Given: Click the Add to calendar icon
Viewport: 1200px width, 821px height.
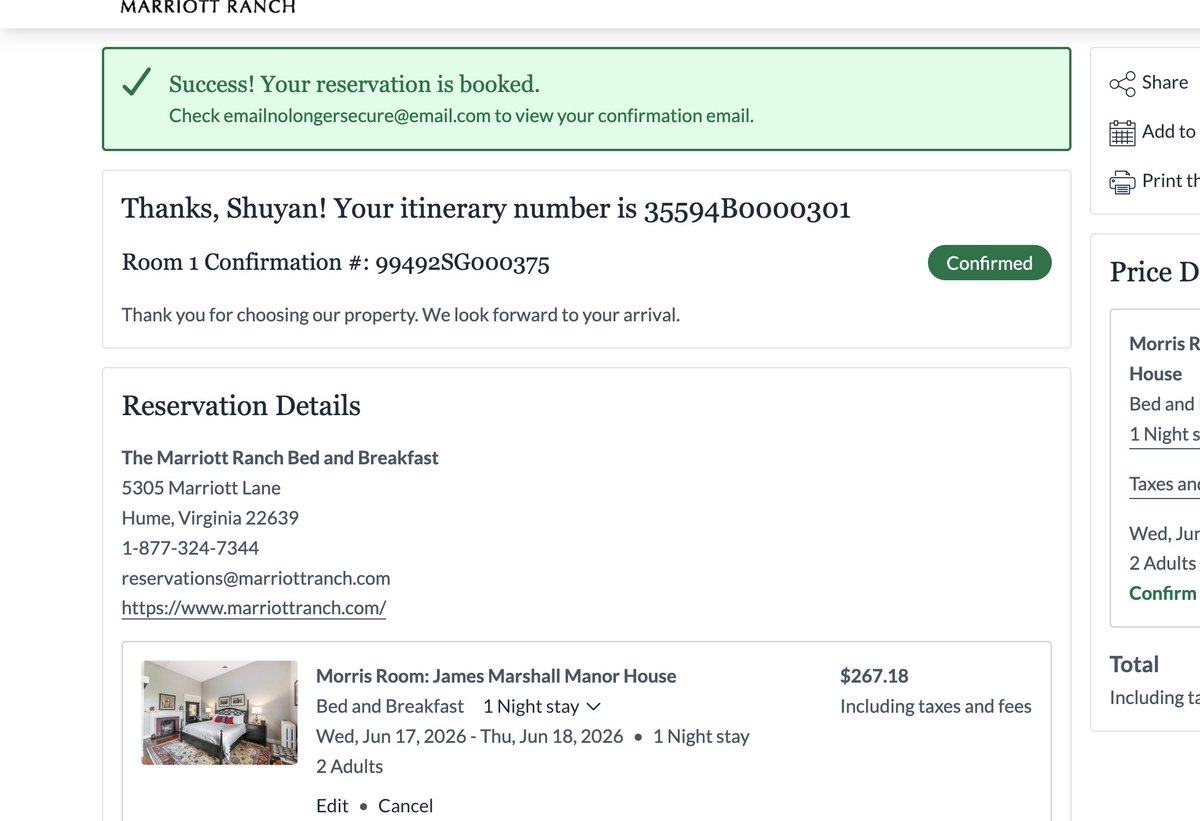Looking at the screenshot, I should pyautogui.click(x=1122, y=132).
